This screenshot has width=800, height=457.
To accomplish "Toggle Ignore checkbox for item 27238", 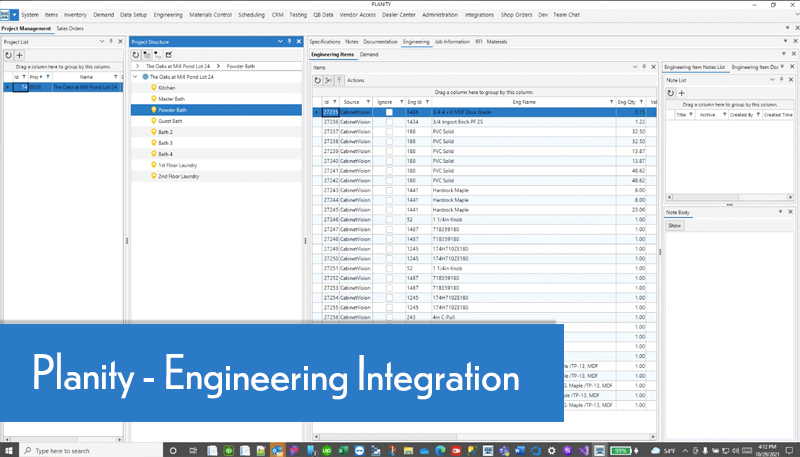I will [389, 141].
